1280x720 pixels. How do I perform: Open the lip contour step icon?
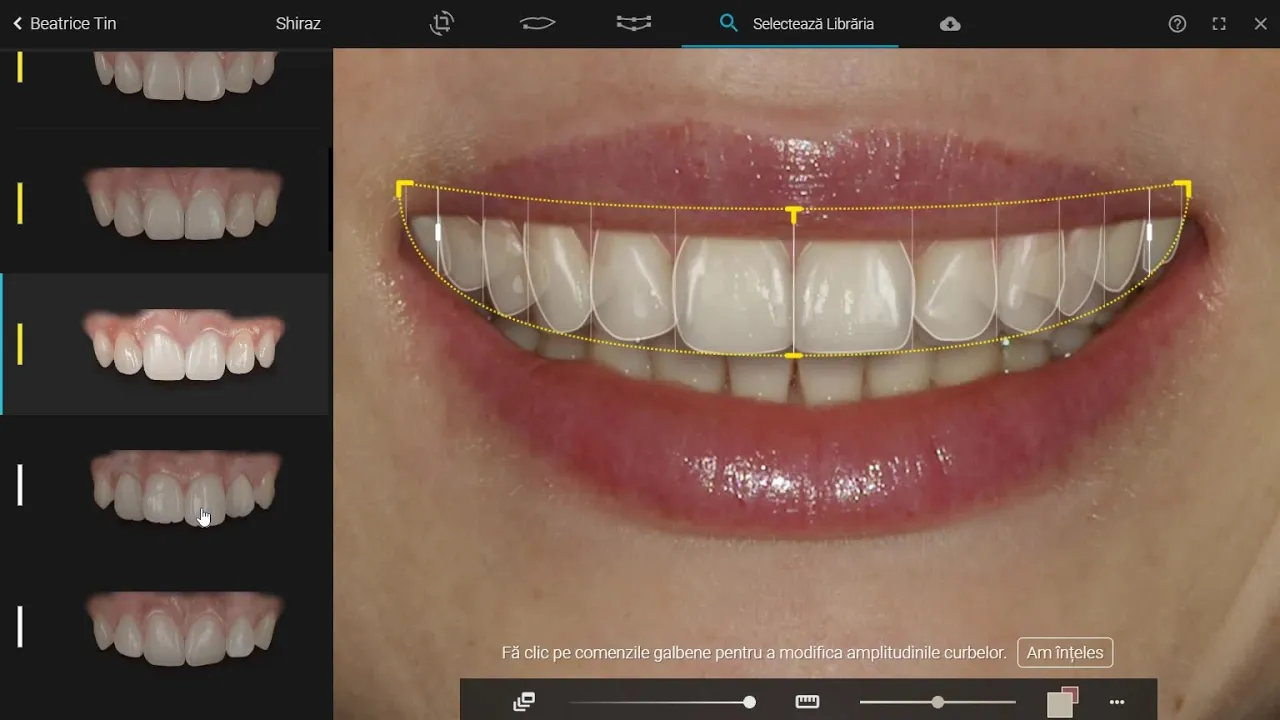(538, 23)
